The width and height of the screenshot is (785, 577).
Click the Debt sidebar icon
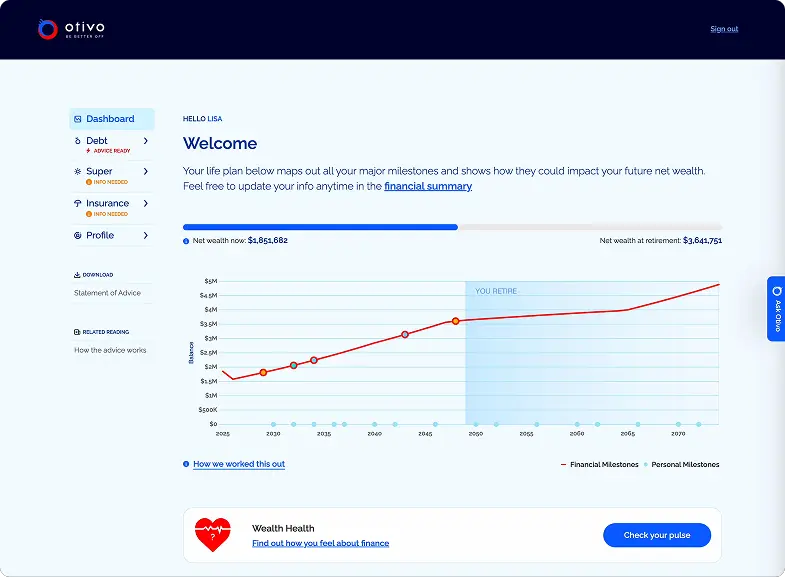(78, 142)
